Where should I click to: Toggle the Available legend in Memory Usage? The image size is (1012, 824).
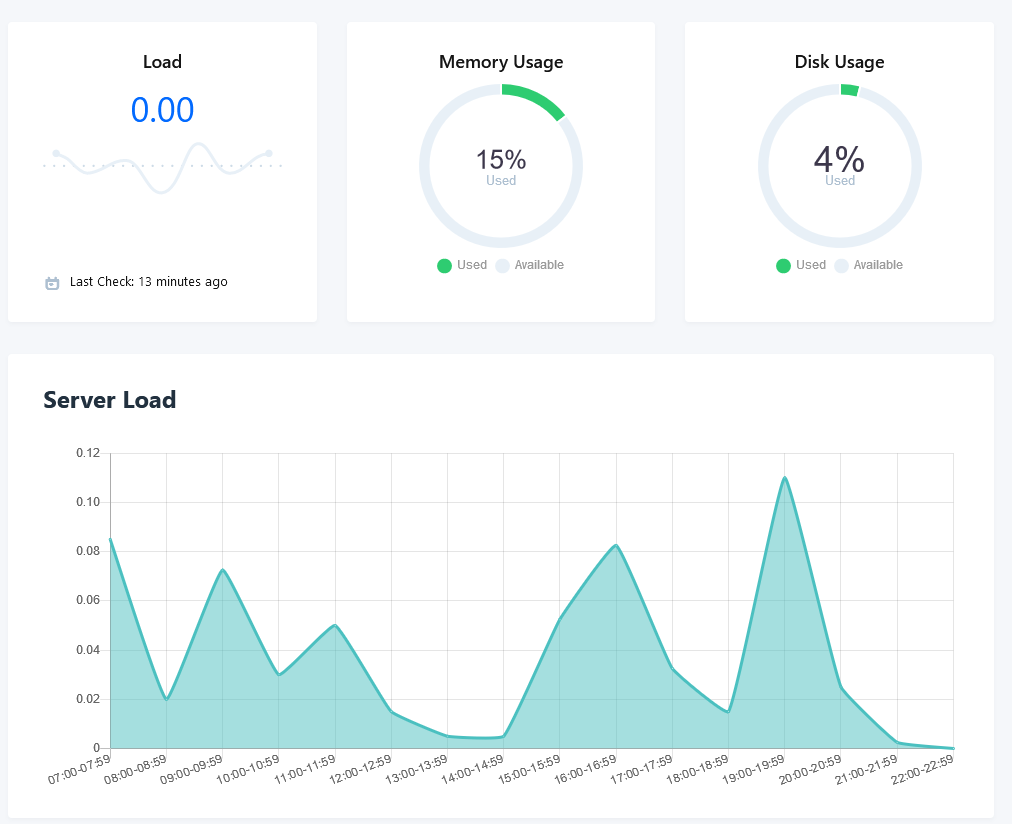(x=530, y=265)
